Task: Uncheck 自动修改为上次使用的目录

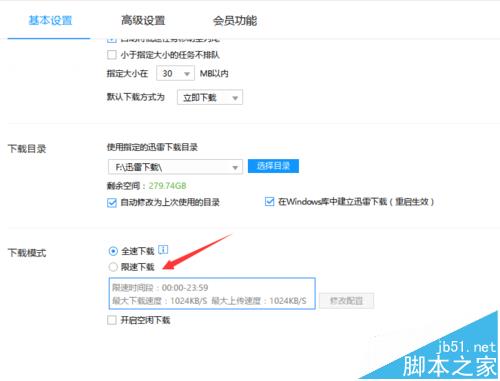Action: point(112,202)
